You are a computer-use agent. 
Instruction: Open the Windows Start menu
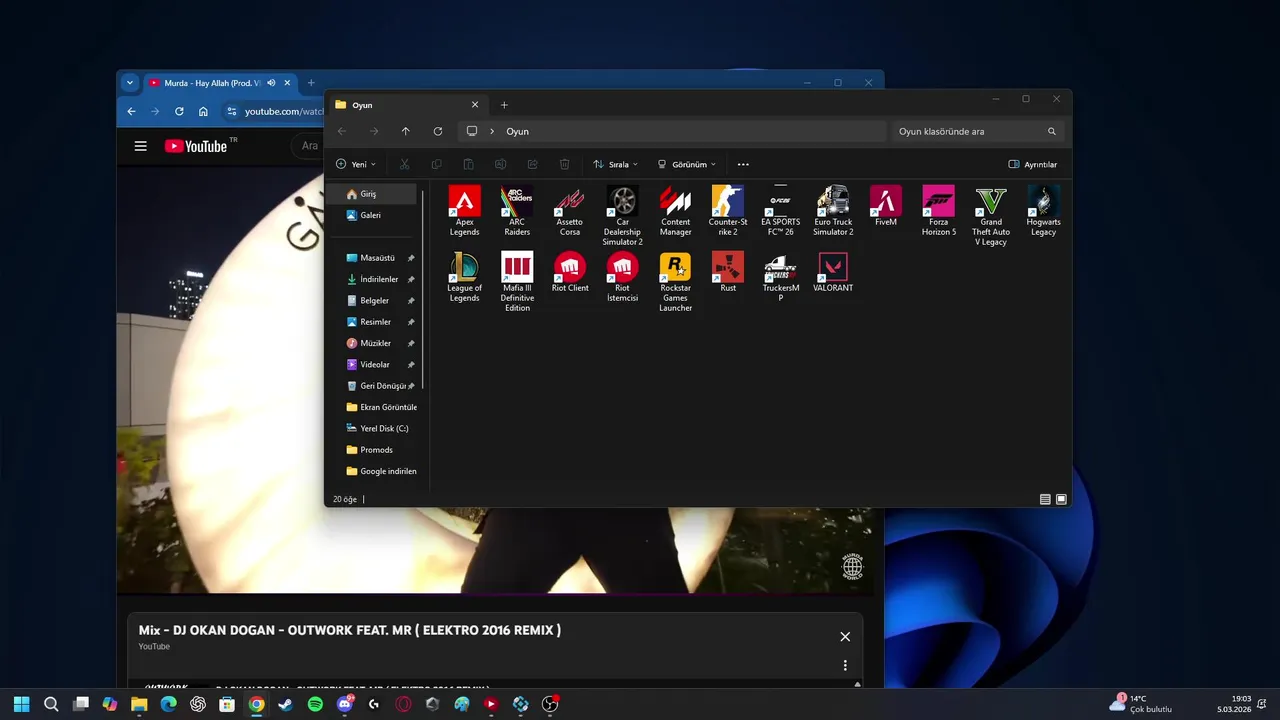tap(21, 704)
